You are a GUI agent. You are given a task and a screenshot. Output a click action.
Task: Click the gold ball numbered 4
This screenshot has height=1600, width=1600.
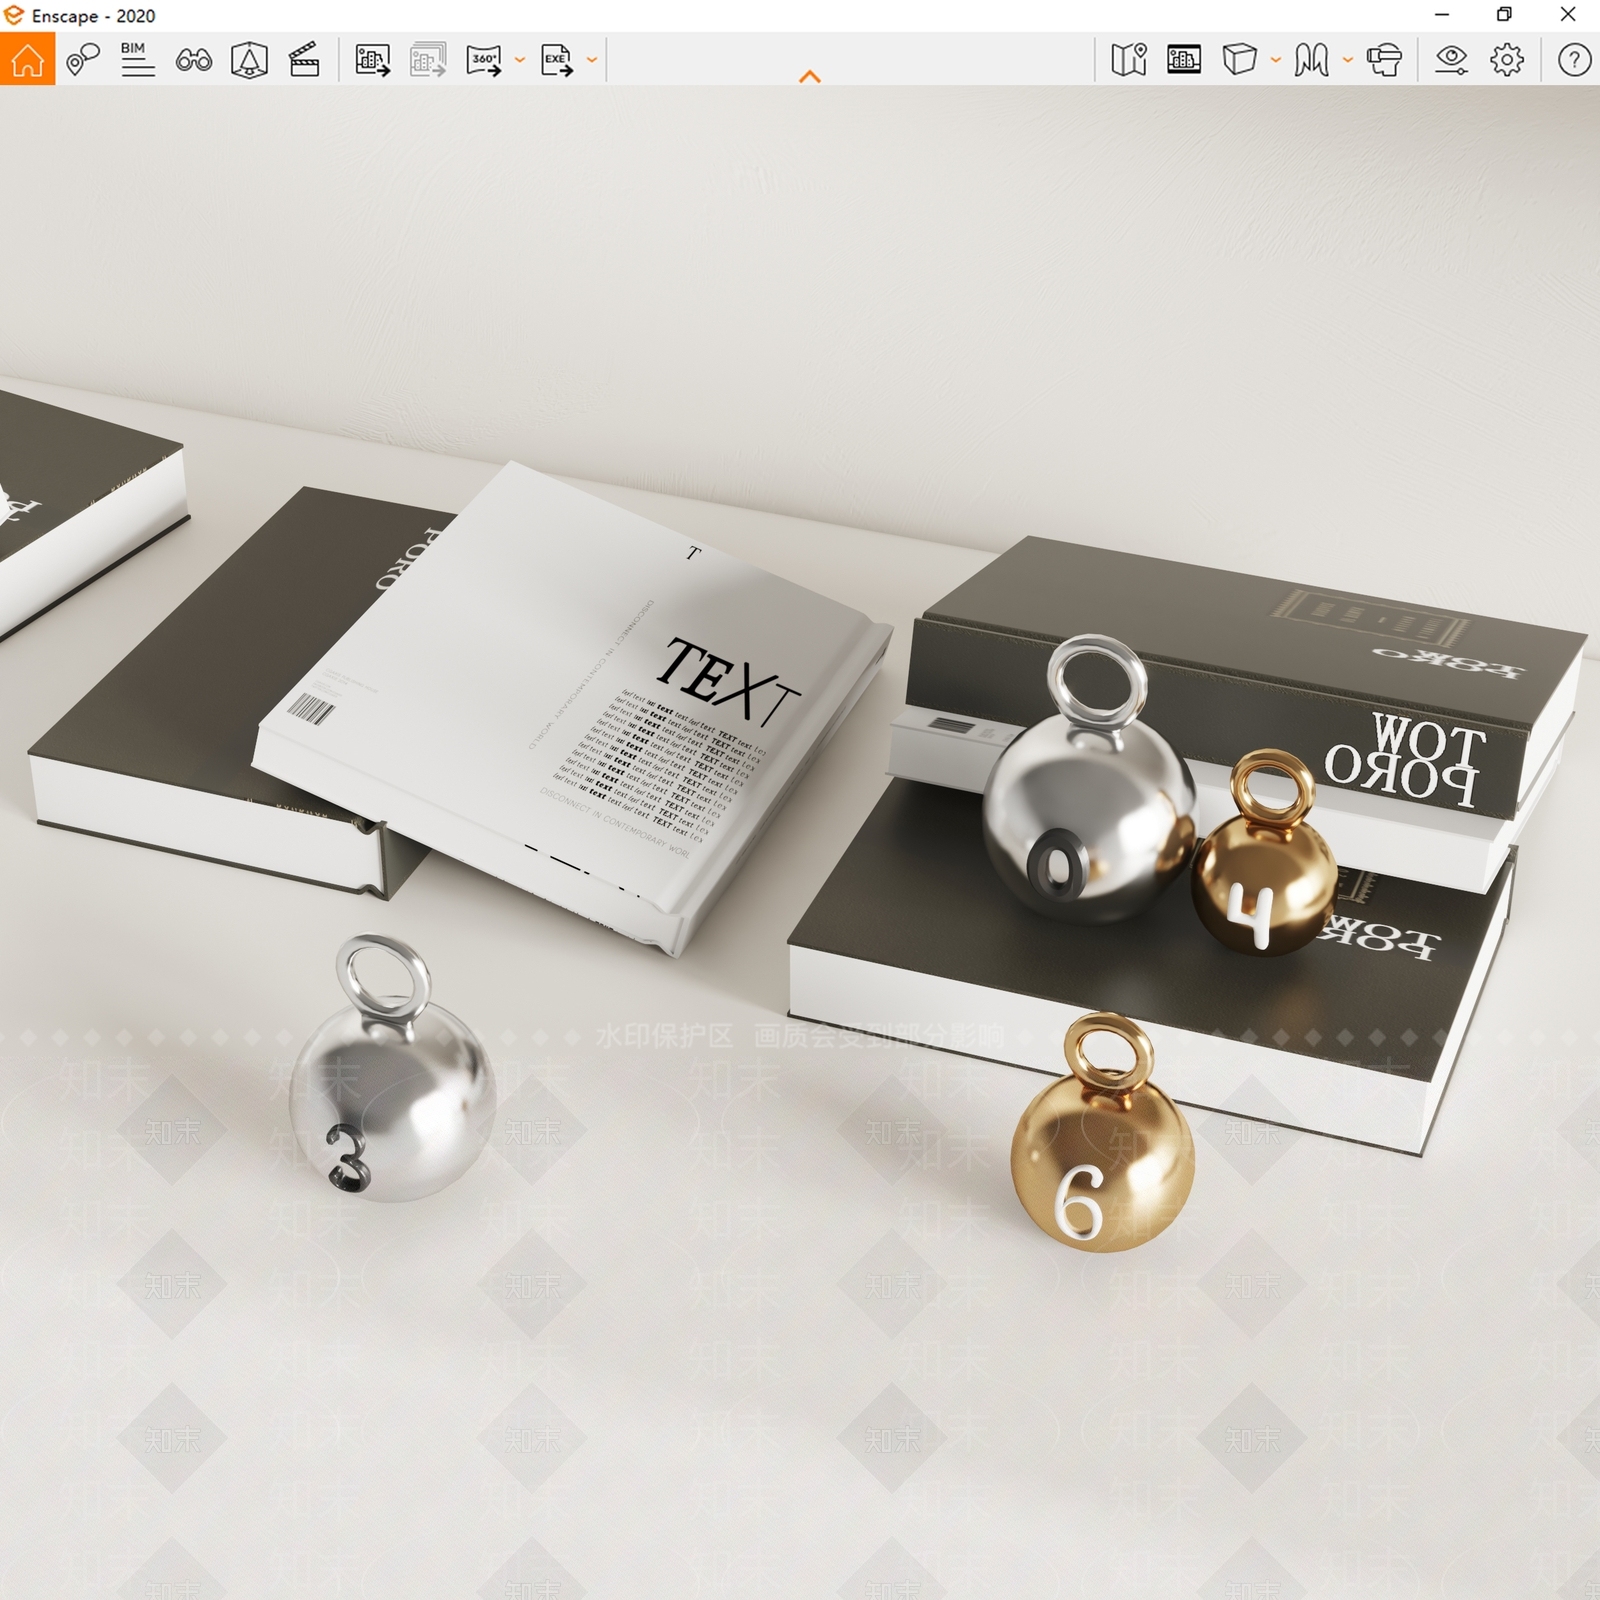click(x=1264, y=880)
